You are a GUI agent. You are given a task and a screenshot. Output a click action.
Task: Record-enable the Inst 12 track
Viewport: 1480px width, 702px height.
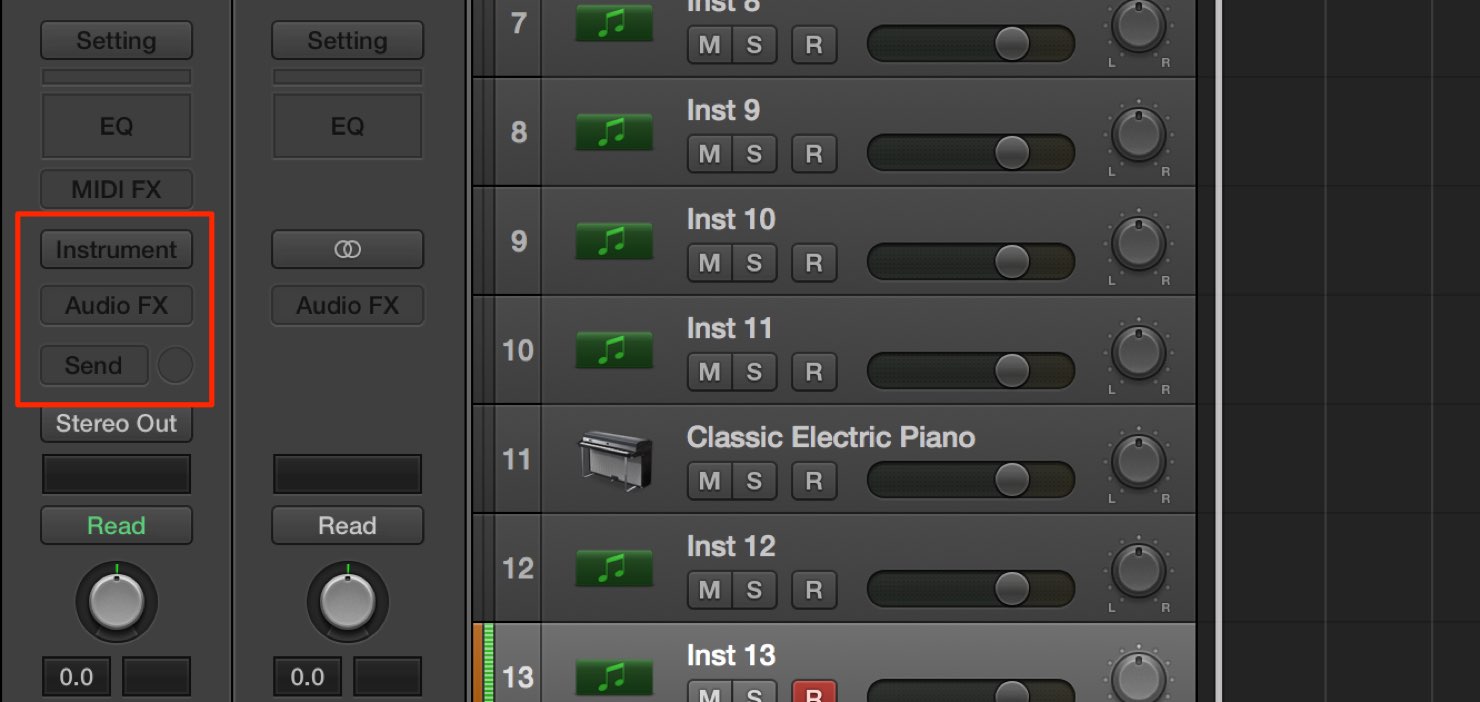click(814, 590)
